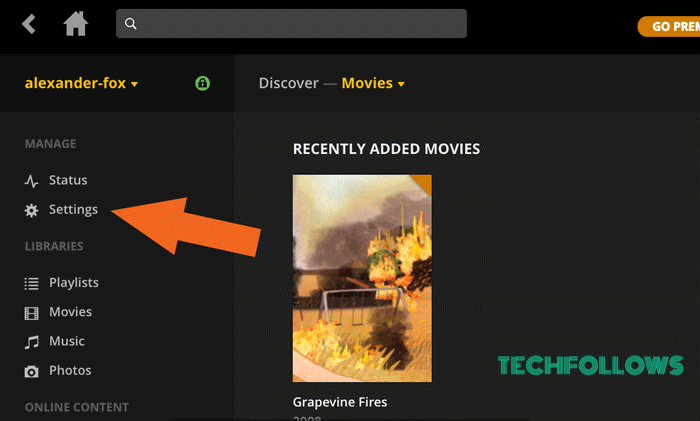
Task: Click the Playlists list icon
Action: tap(31, 283)
